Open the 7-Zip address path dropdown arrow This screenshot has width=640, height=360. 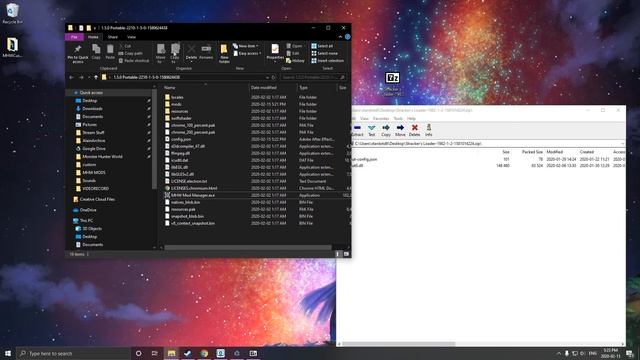622,144
